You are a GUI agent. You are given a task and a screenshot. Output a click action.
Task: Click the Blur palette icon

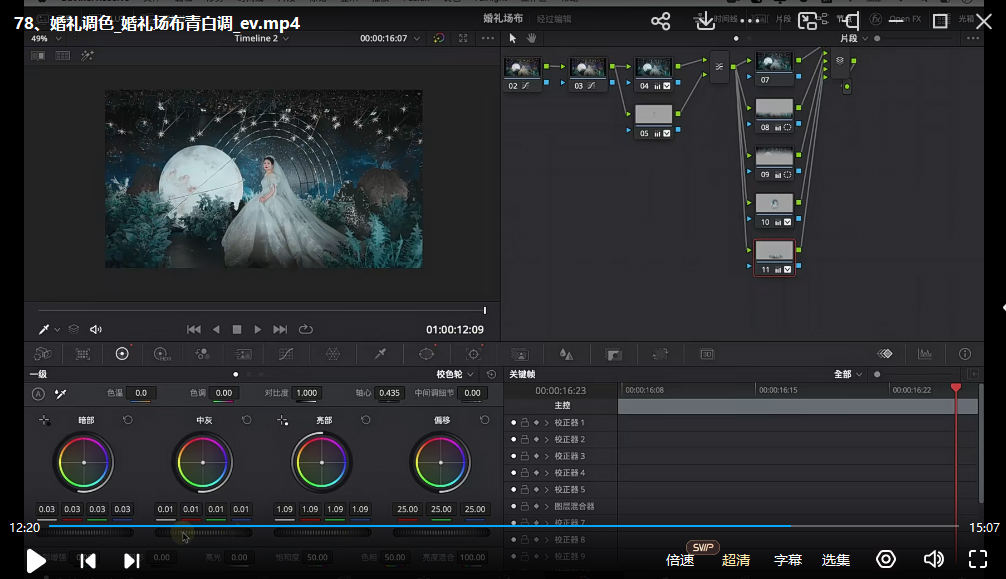click(566, 354)
